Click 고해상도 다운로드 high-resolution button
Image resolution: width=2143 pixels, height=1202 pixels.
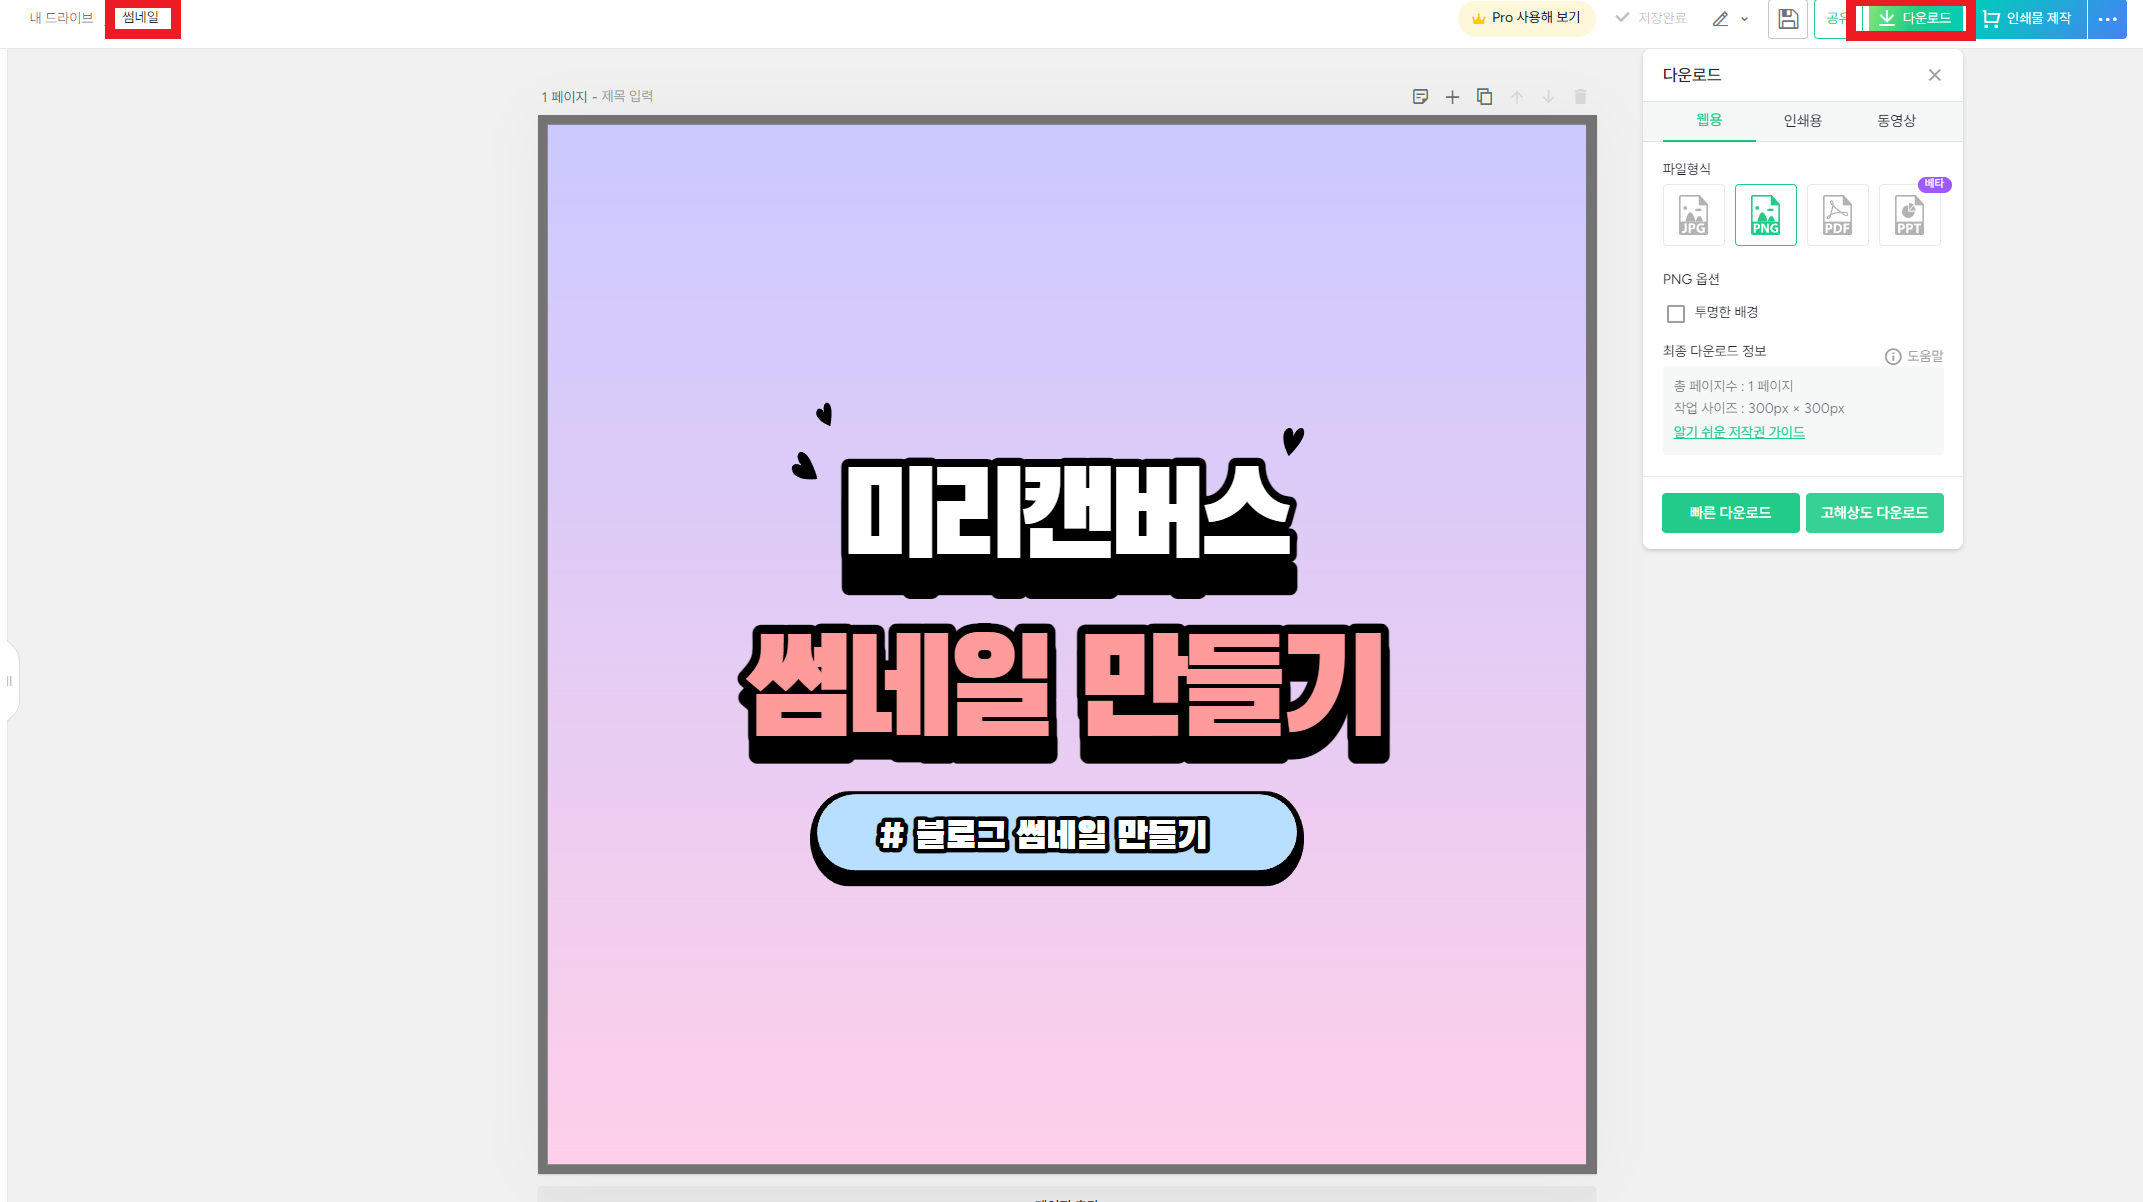1874,513
